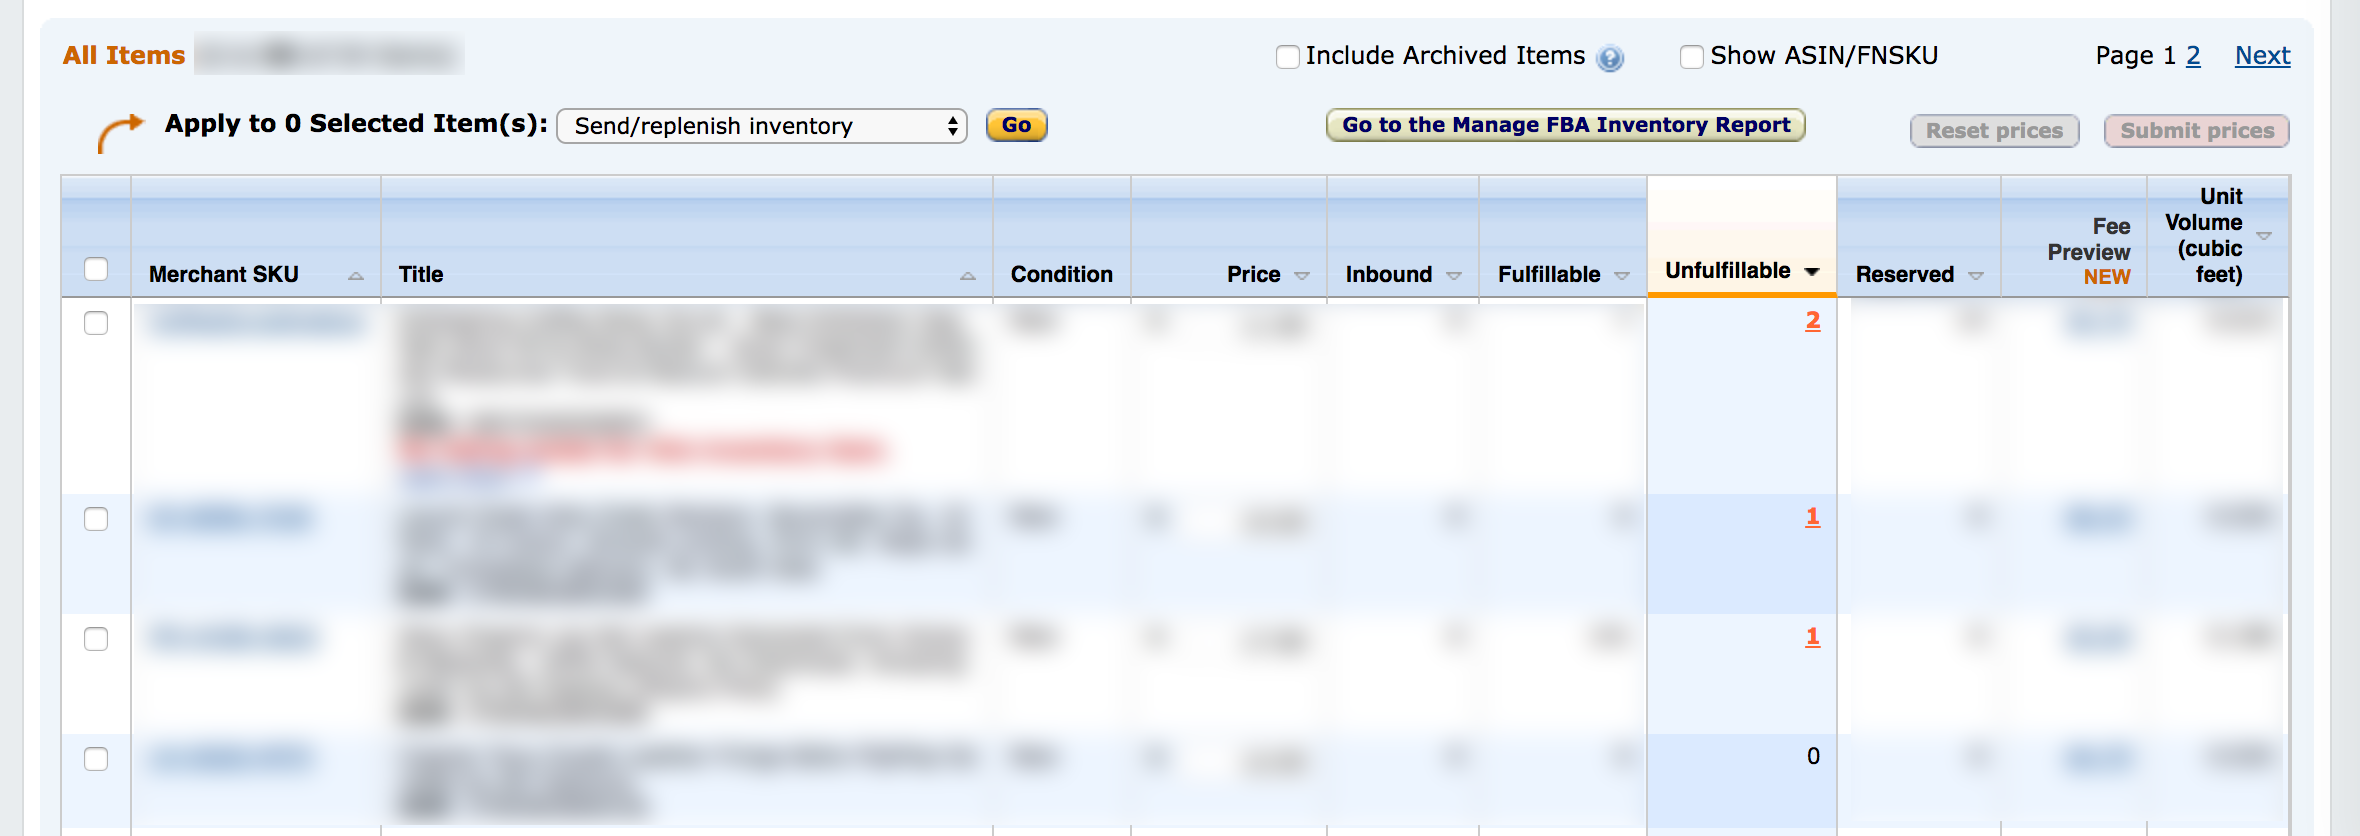Click the orange Go button
Viewport: 2360px width, 836px height.
pyautogui.click(x=1017, y=125)
